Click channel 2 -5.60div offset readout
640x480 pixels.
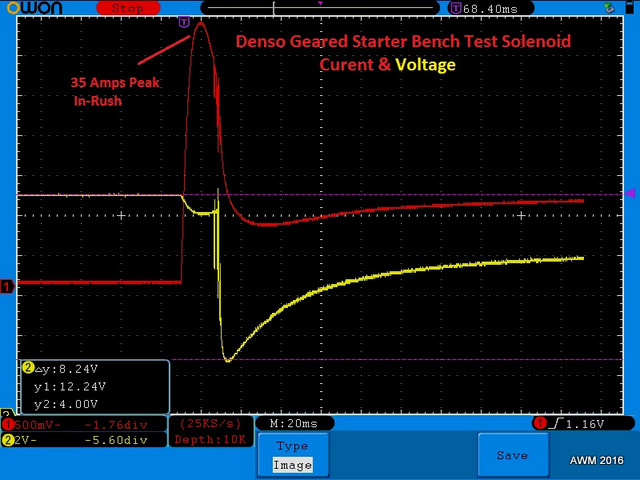116,440
